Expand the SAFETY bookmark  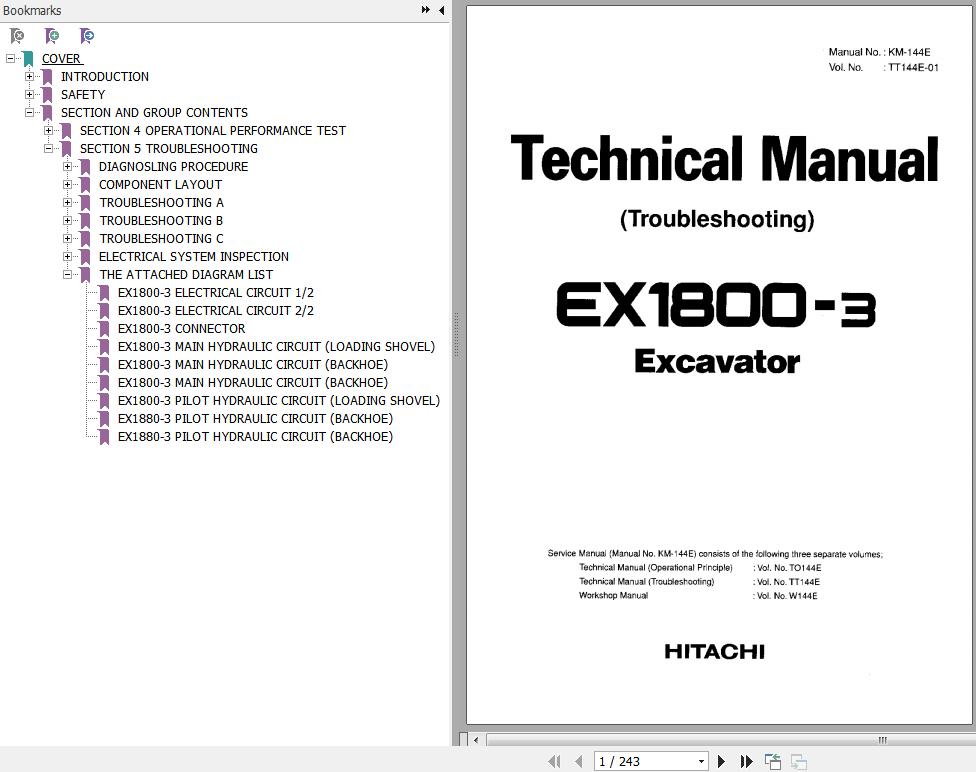click(29, 95)
